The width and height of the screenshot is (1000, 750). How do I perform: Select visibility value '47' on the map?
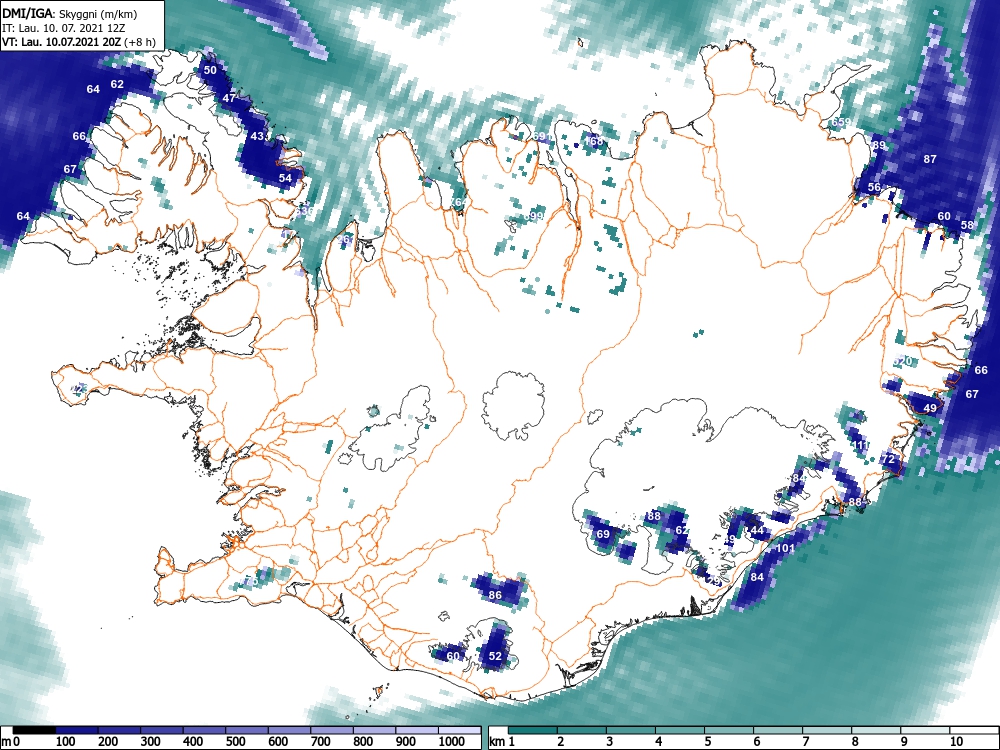229,98
